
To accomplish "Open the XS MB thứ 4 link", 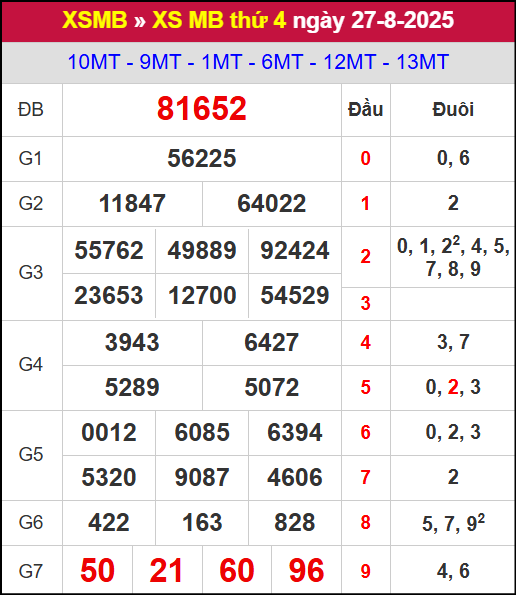I will tap(219, 20).
